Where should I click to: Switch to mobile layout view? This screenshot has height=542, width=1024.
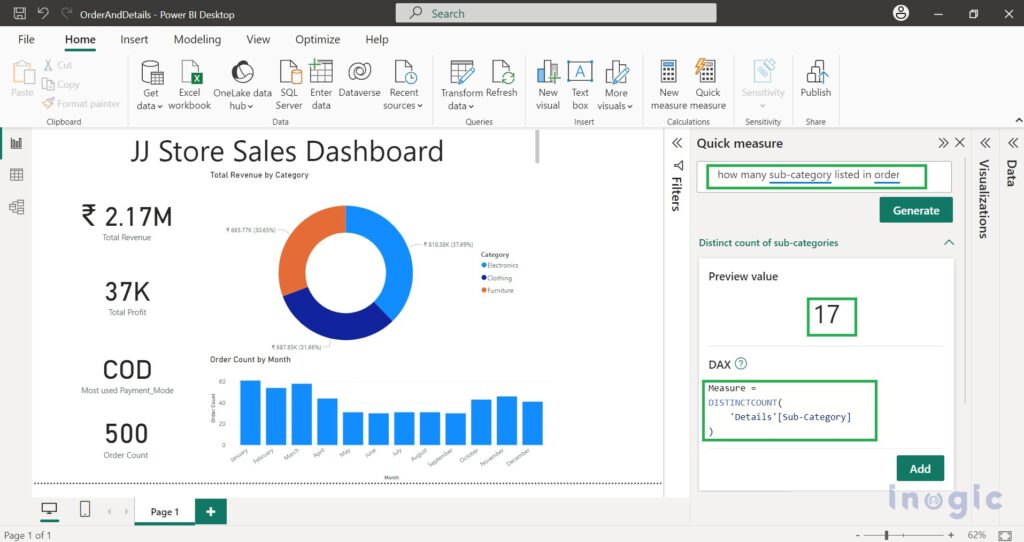[x=84, y=510]
